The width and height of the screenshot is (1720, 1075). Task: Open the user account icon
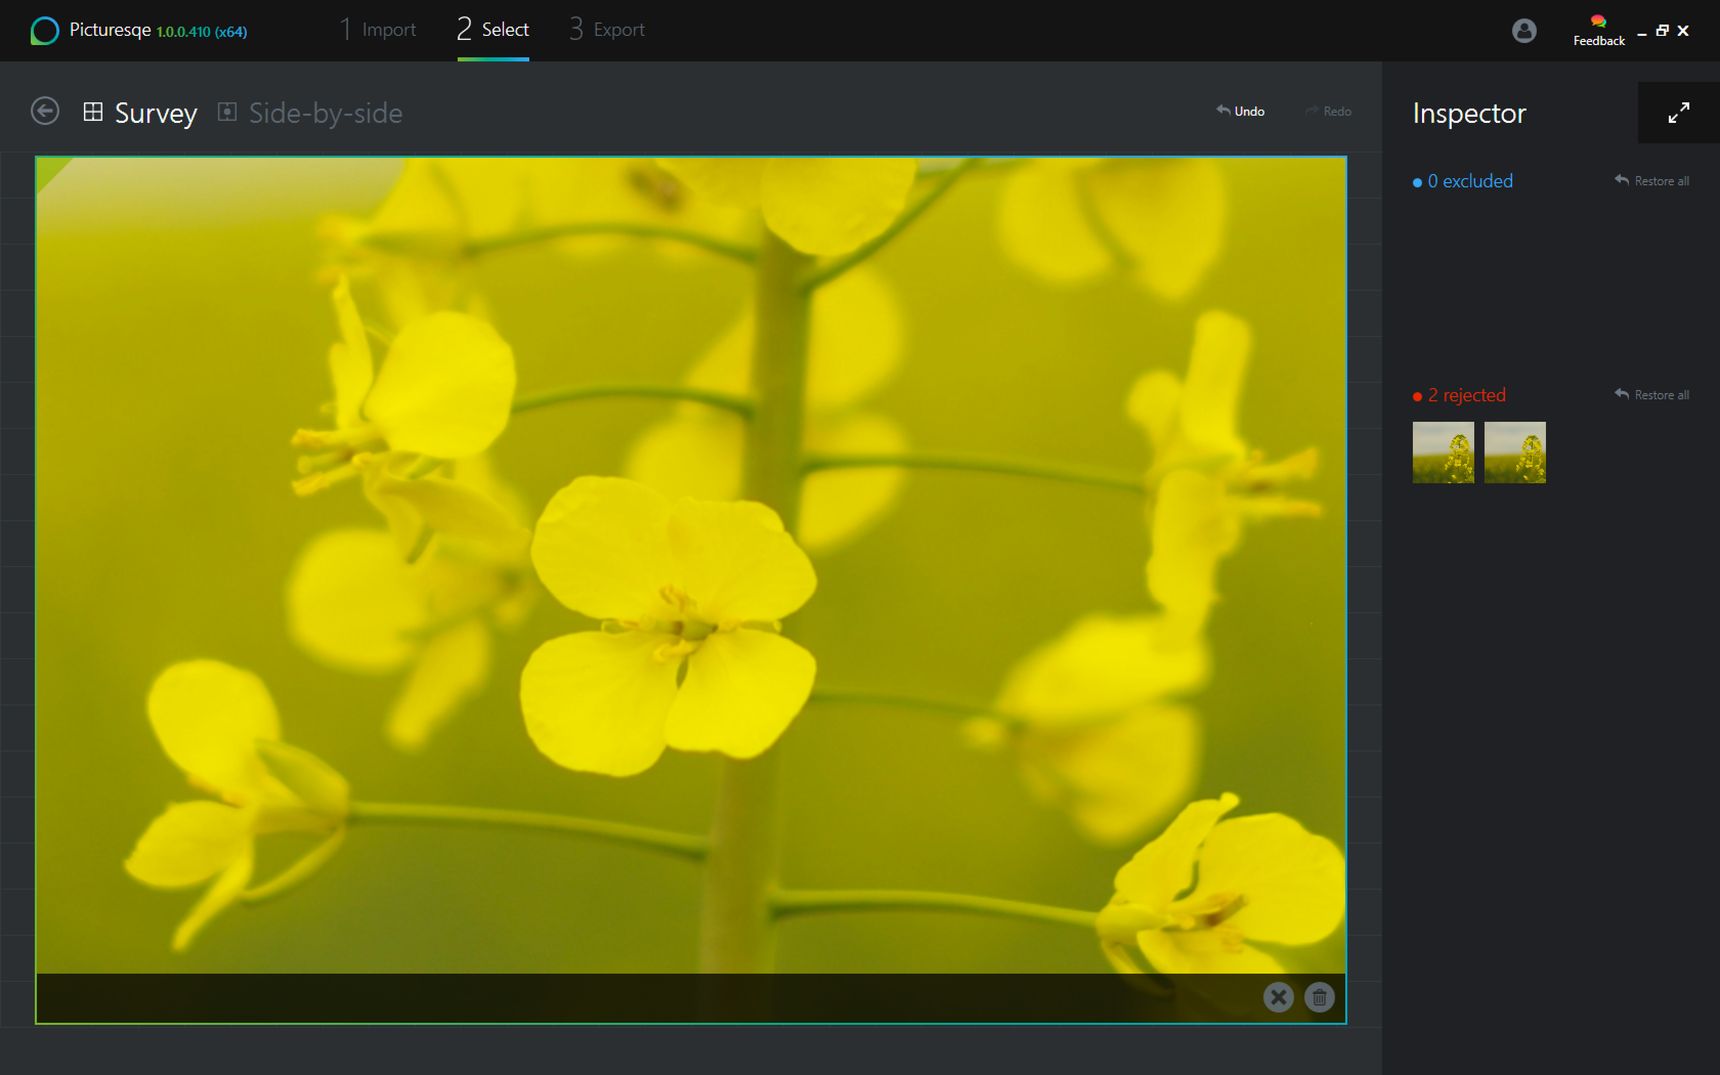pos(1524,31)
